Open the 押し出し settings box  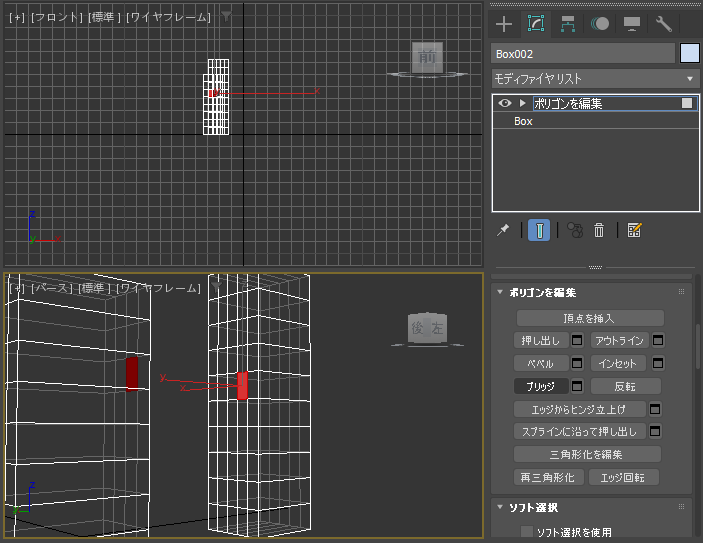577,340
